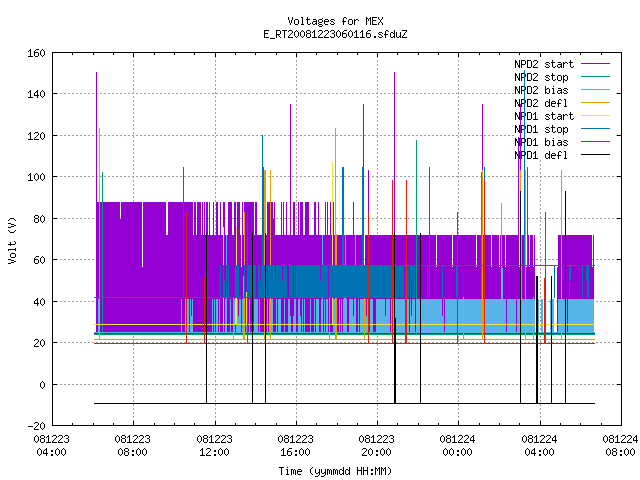This screenshot has height=480, width=640.
Task: Select the NPD2 stop legend entry
Action: click(541, 77)
